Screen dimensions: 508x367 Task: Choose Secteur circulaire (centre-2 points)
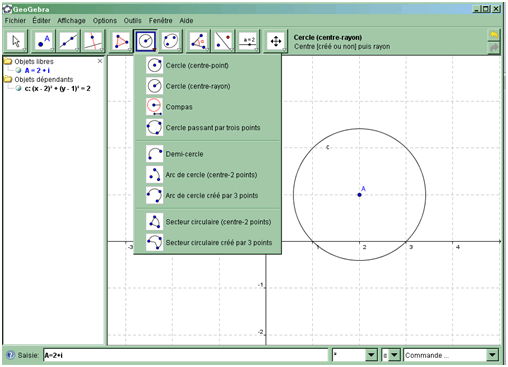click(x=208, y=222)
